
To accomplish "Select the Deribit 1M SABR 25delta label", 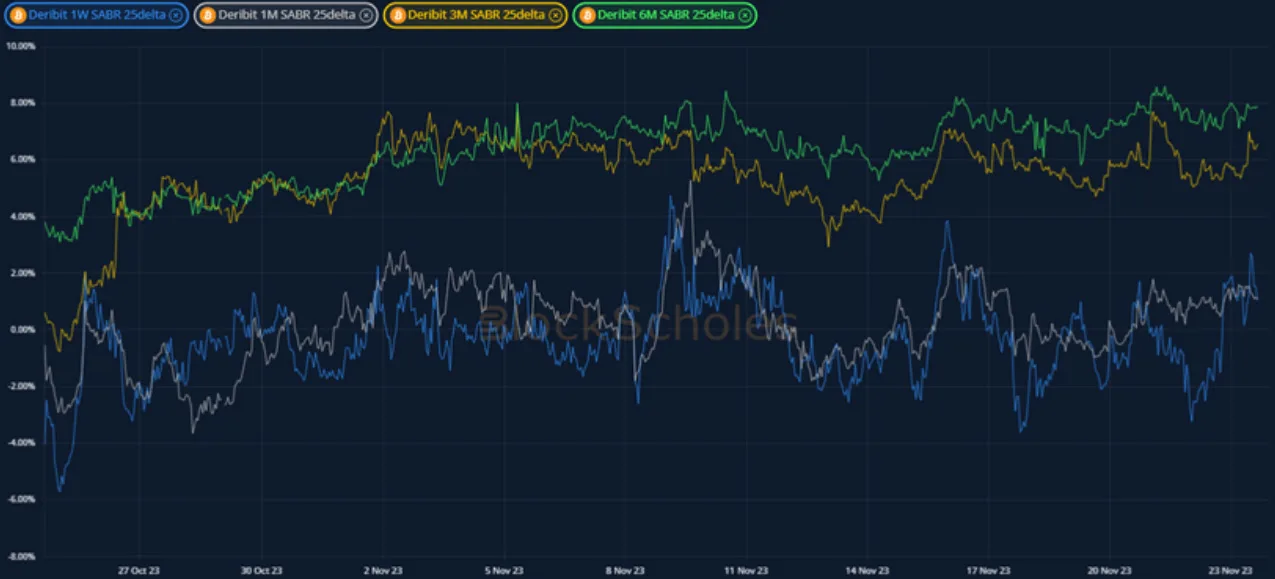I will (287, 15).
